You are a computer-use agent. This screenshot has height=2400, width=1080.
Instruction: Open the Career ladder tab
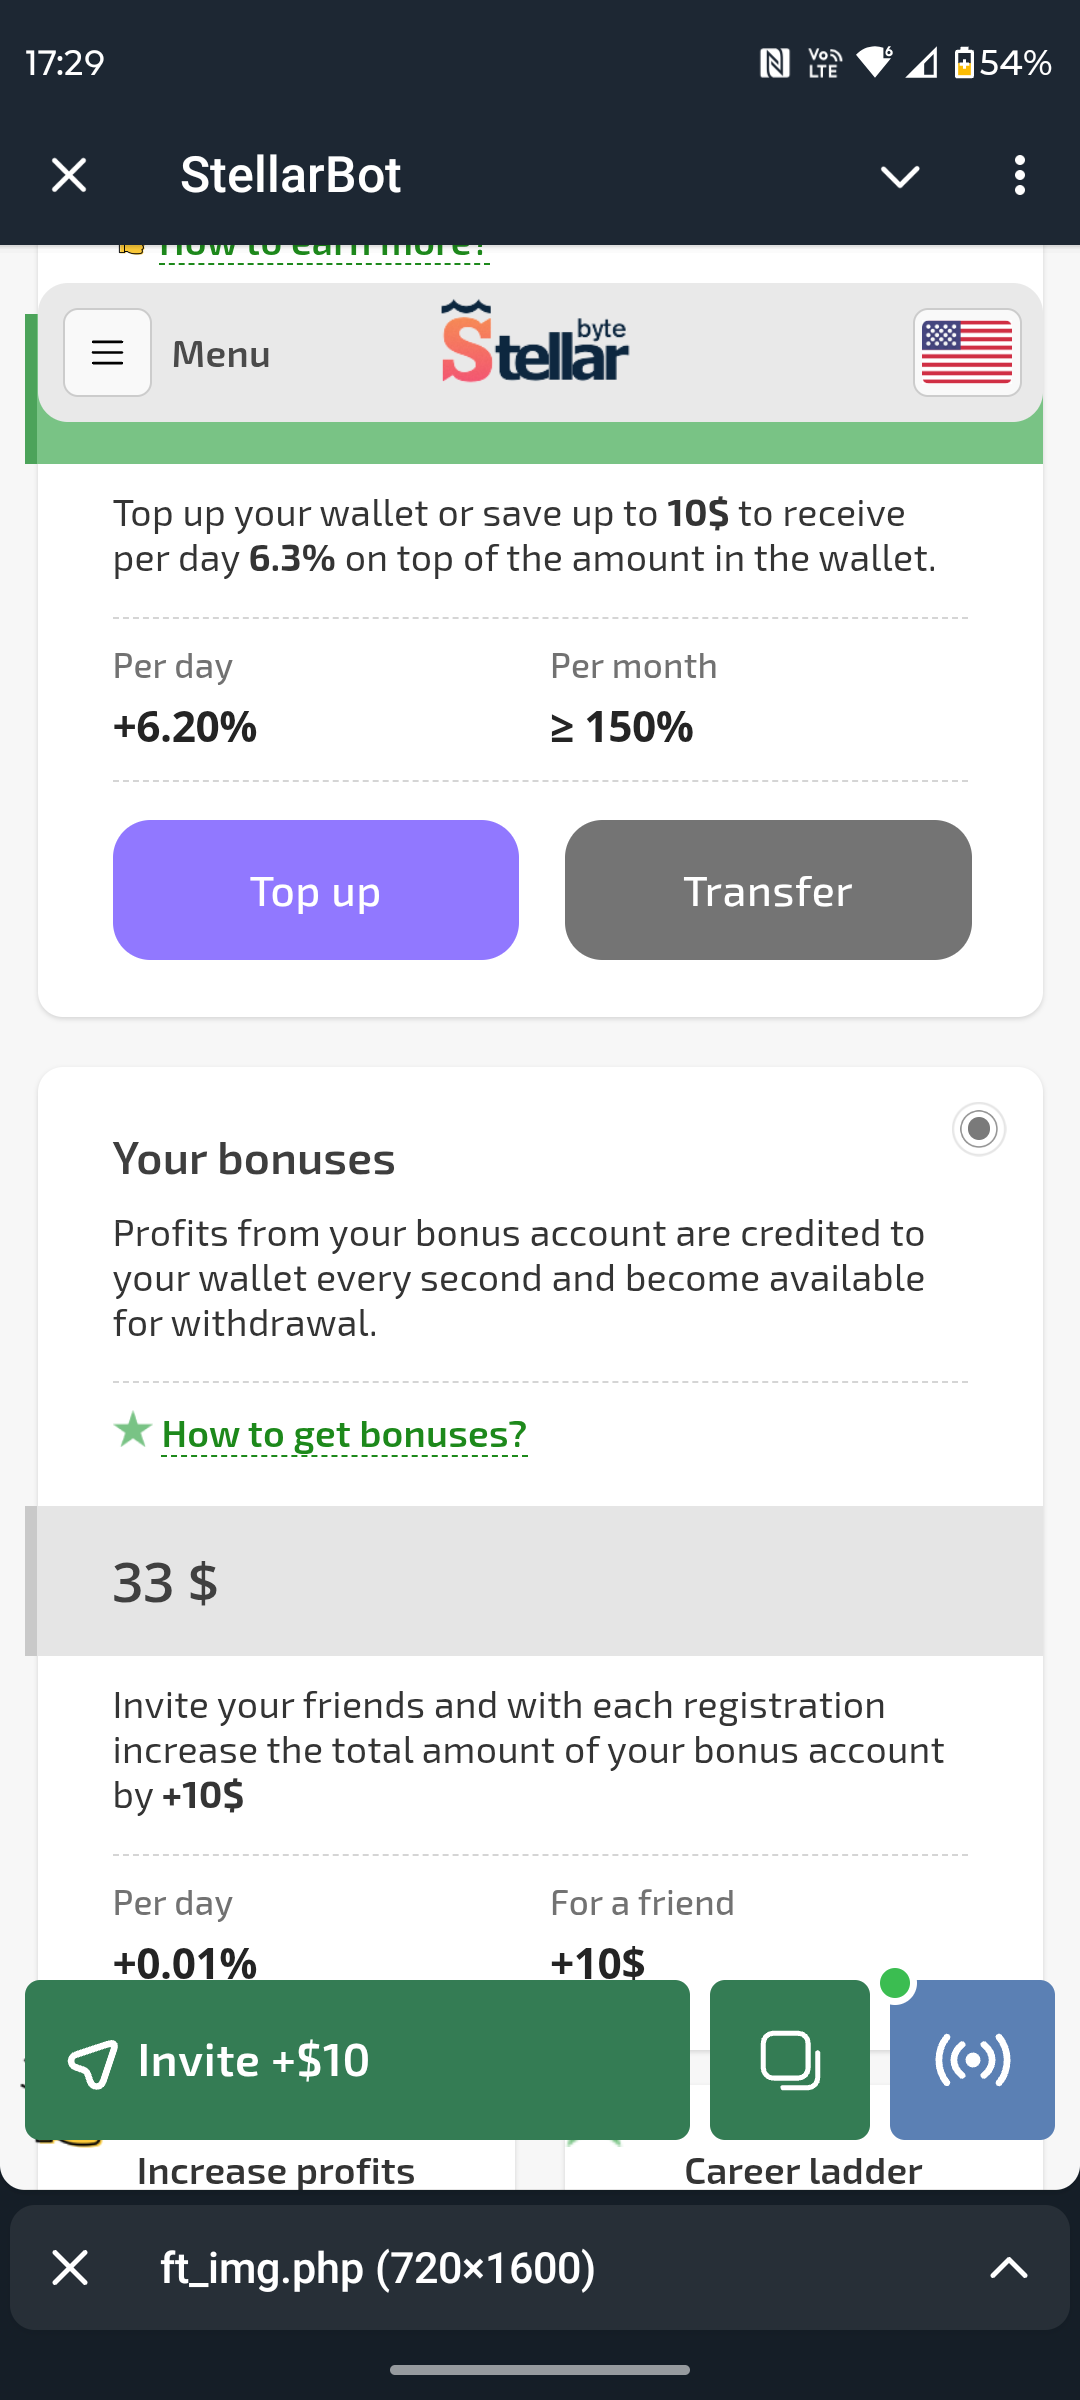tap(802, 2170)
